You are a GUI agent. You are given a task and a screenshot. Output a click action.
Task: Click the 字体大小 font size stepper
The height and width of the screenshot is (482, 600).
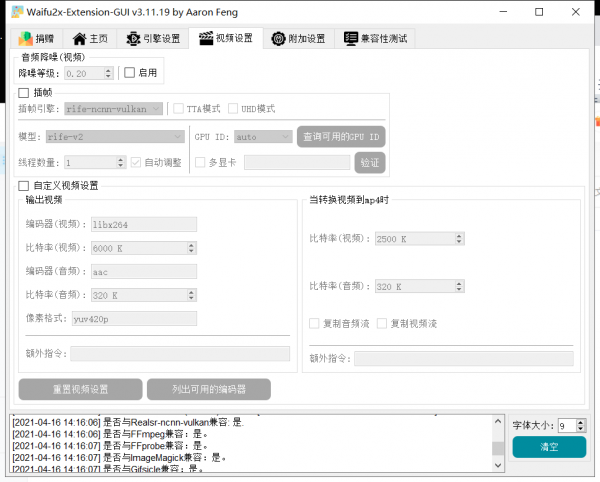tap(580, 425)
